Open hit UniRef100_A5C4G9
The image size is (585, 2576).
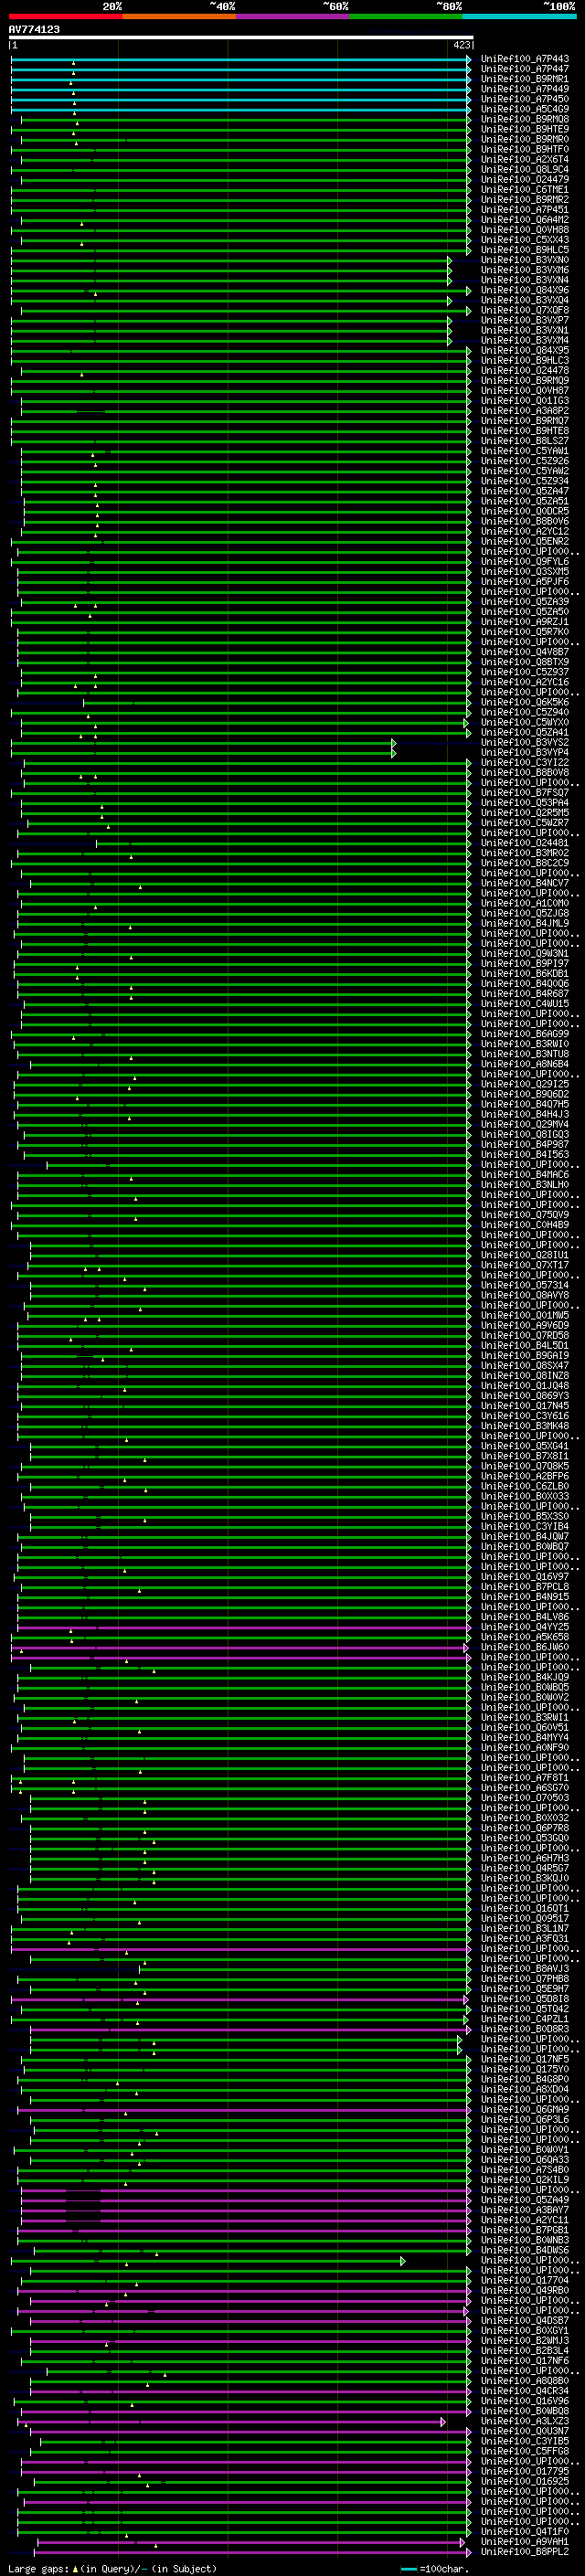point(525,109)
